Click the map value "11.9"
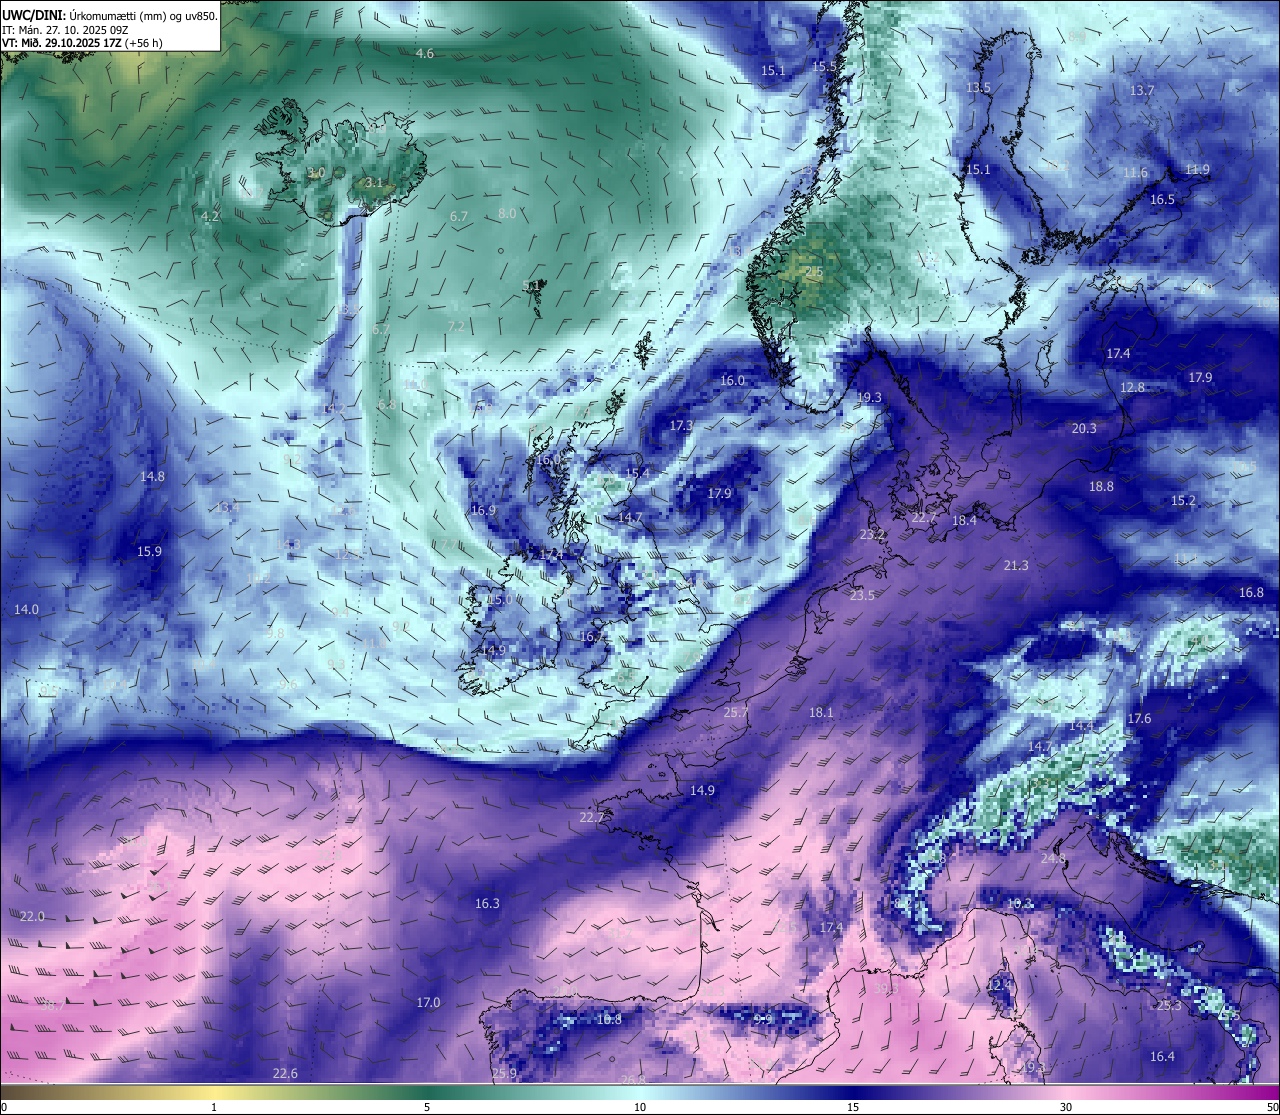The height and width of the screenshot is (1115, 1280). click(x=1197, y=170)
